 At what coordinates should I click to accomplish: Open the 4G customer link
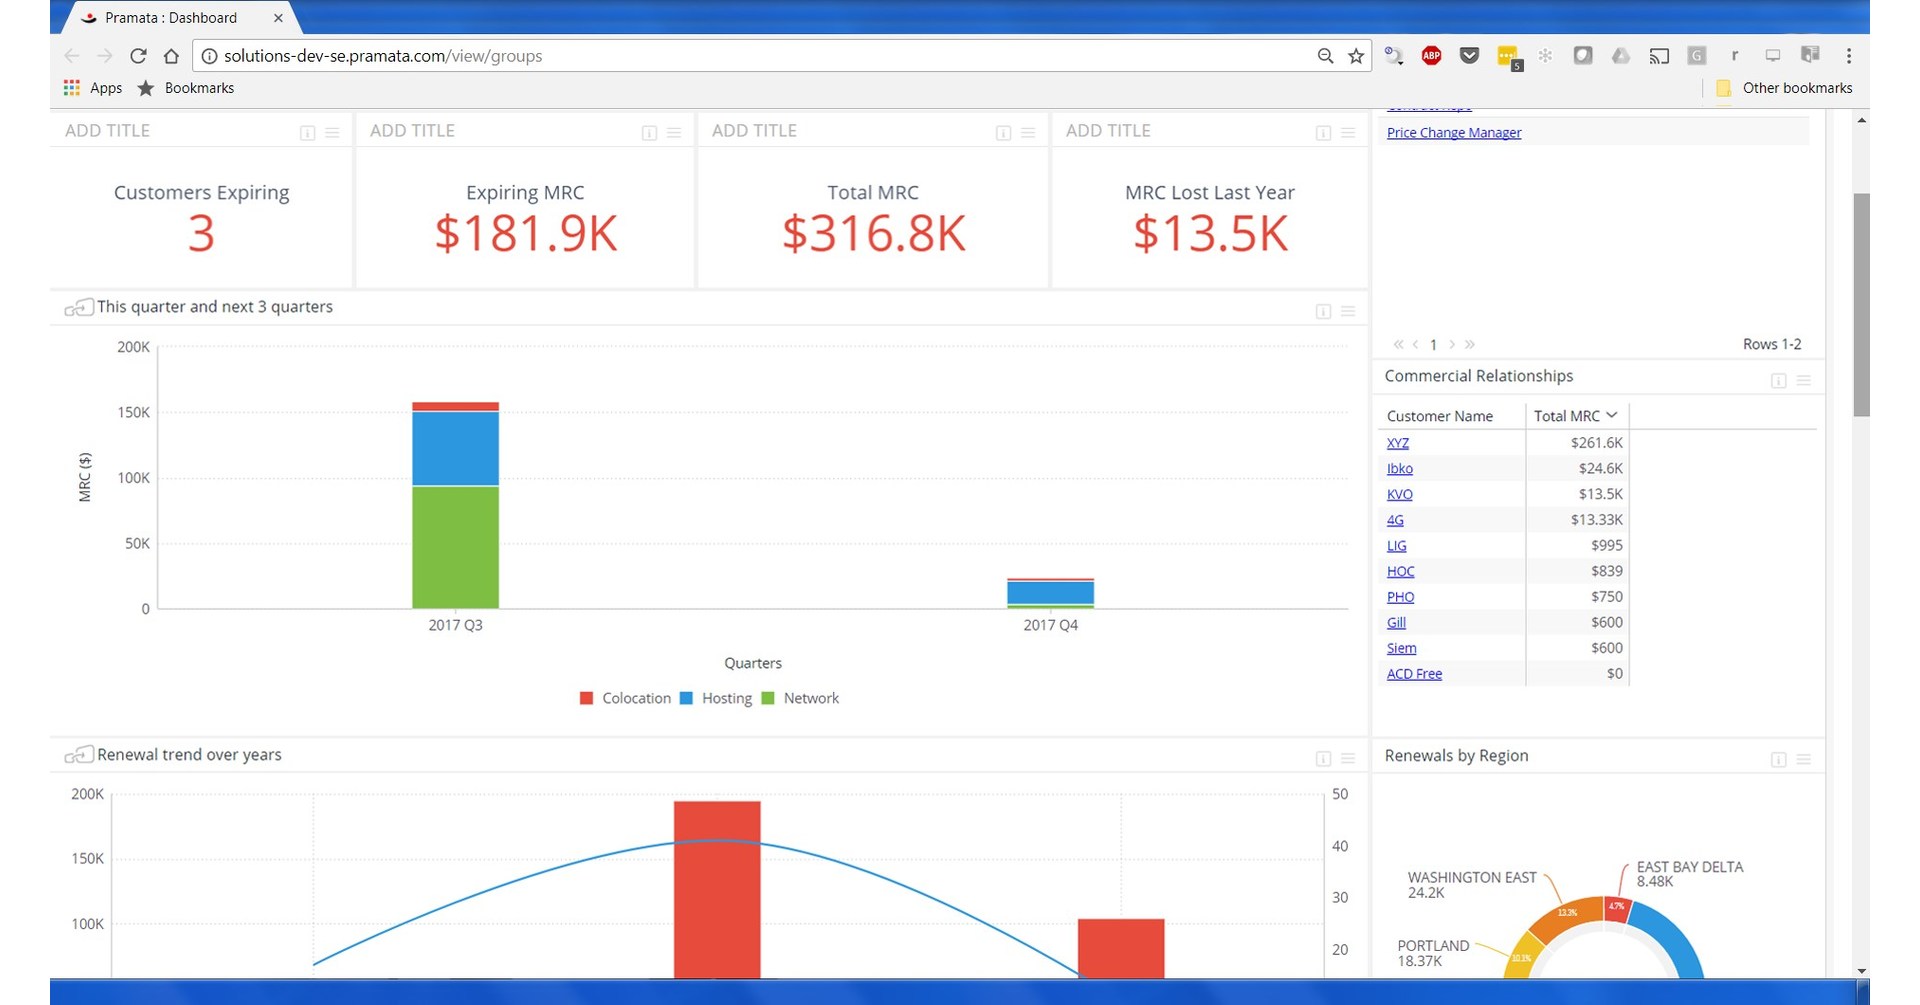(1395, 520)
